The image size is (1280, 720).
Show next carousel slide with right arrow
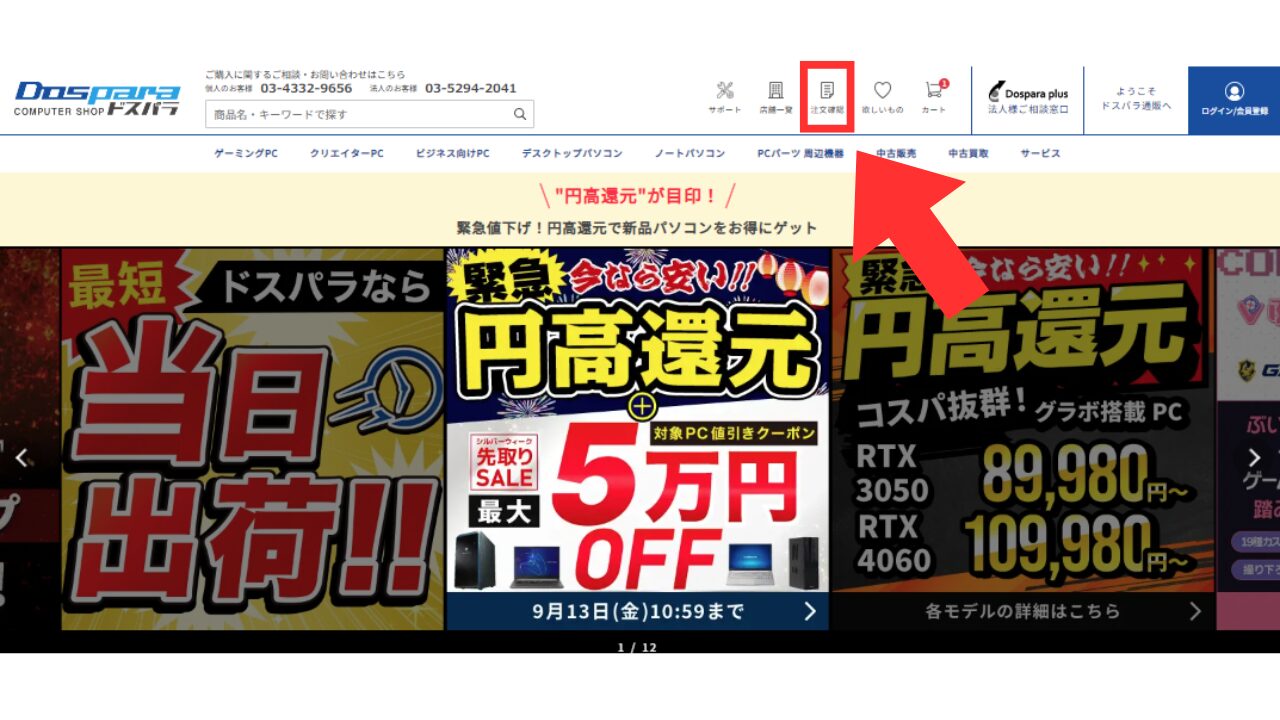point(1254,458)
